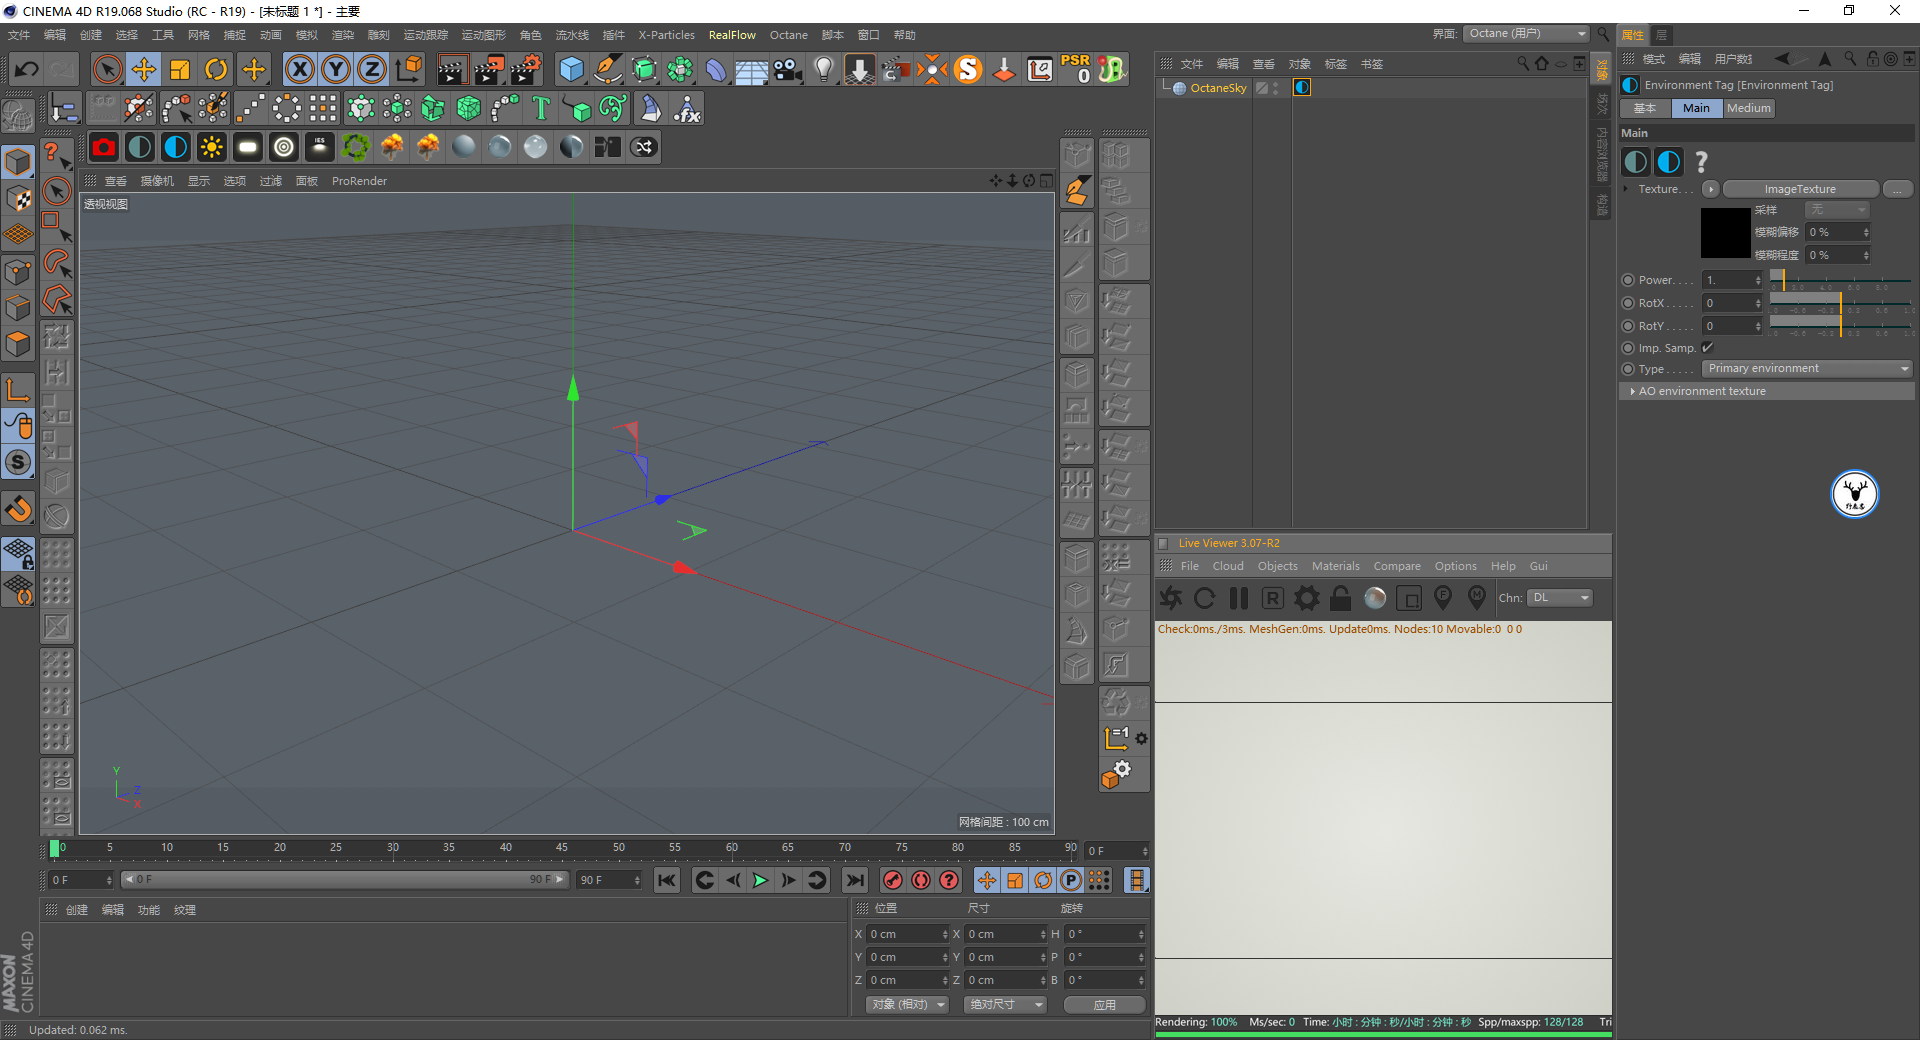Open the 对象 (相对) coordinate dropdown
The image size is (1920, 1040).
(907, 1004)
